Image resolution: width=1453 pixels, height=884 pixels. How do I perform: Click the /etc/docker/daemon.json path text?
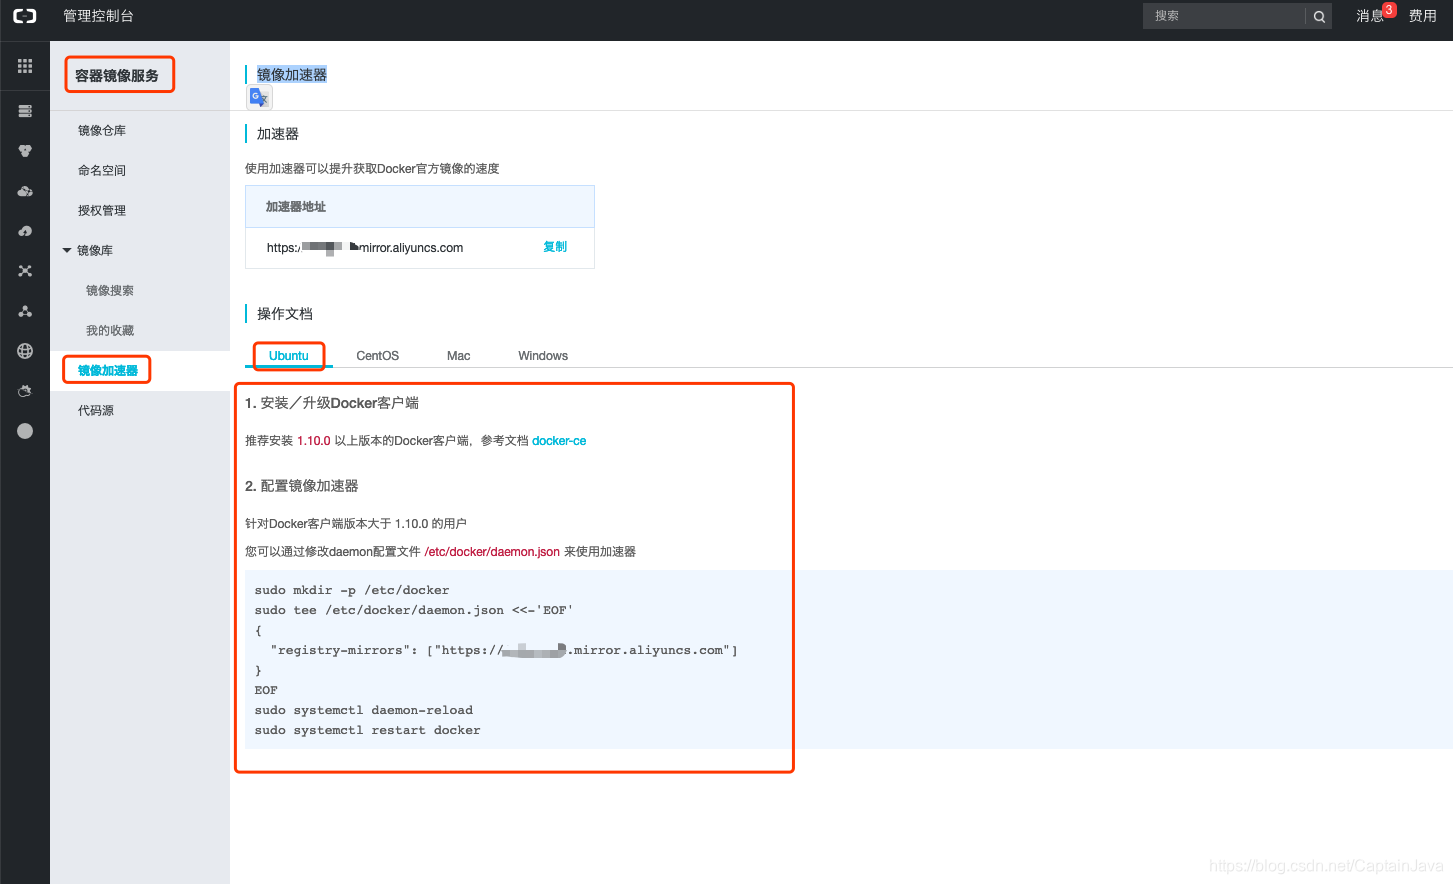coord(492,552)
